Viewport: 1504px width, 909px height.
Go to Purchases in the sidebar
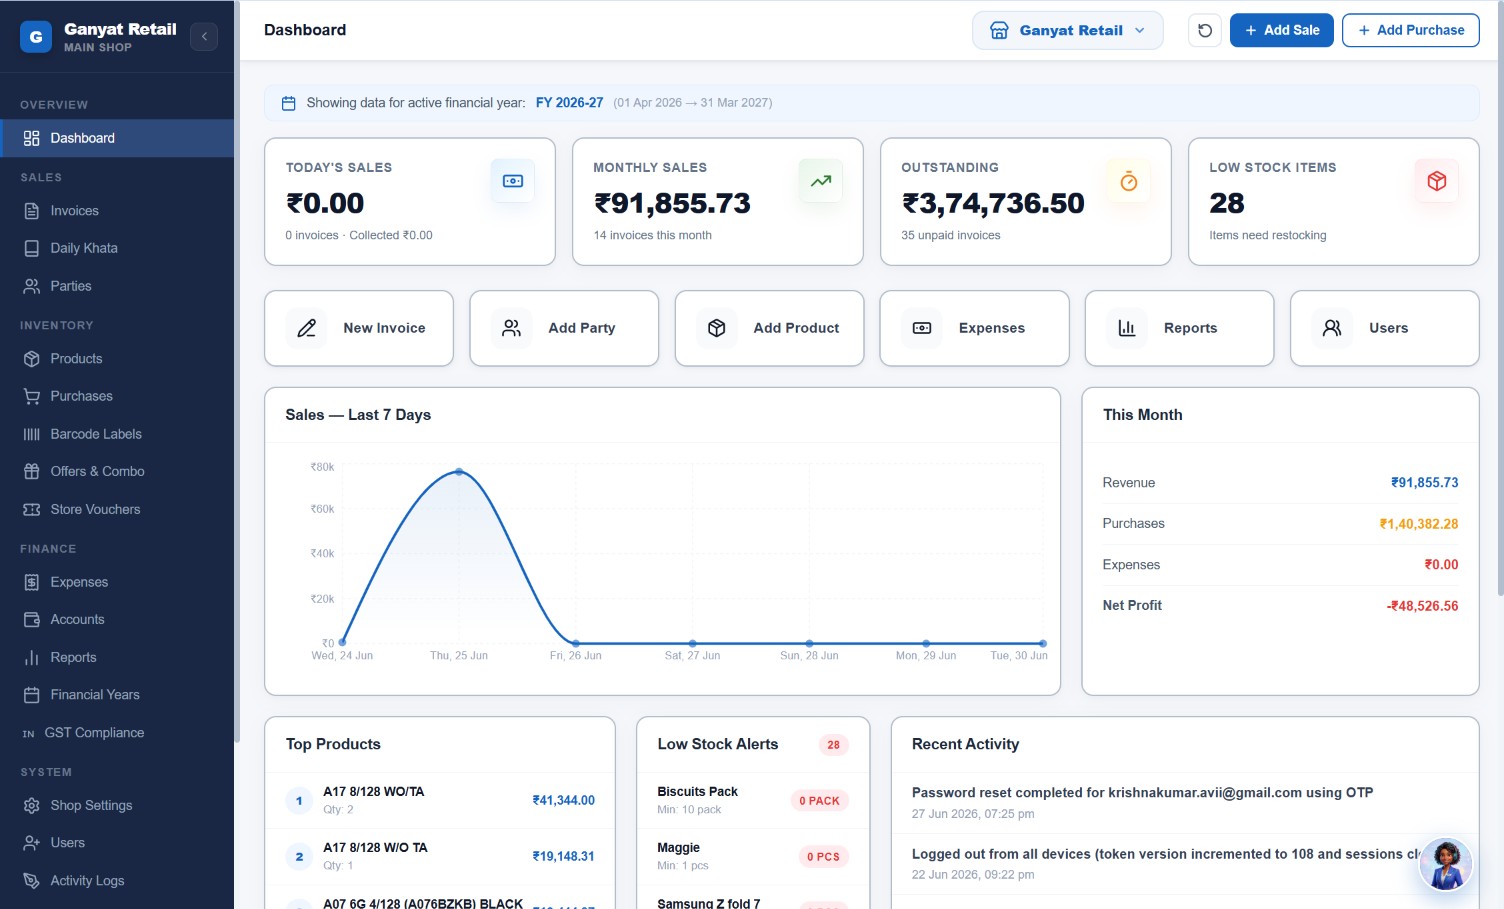point(117,396)
